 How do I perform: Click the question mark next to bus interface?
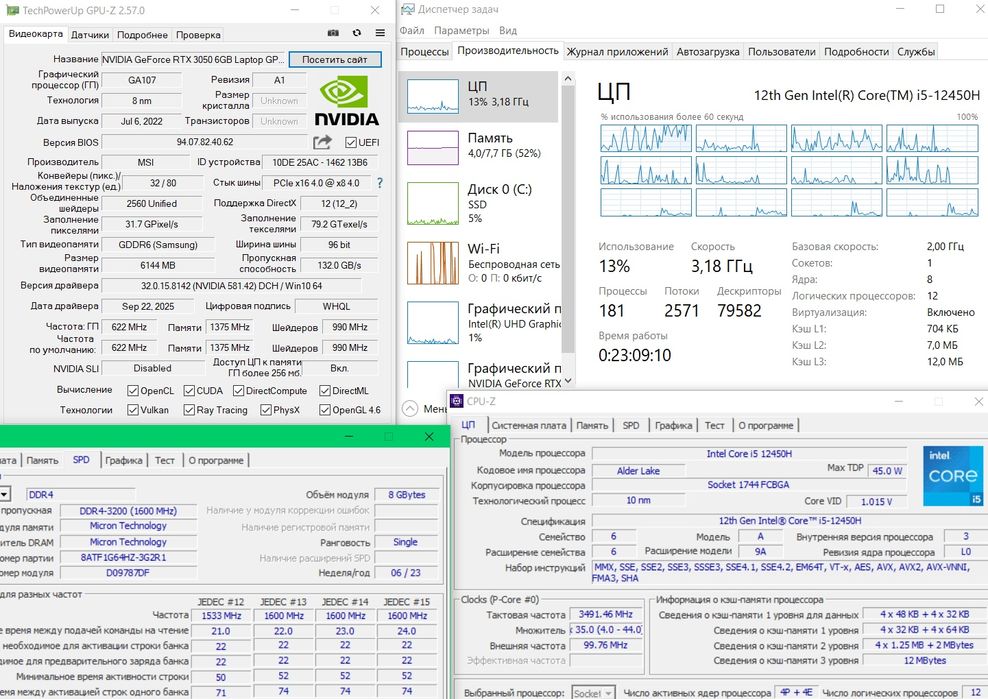click(x=379, y=183)
